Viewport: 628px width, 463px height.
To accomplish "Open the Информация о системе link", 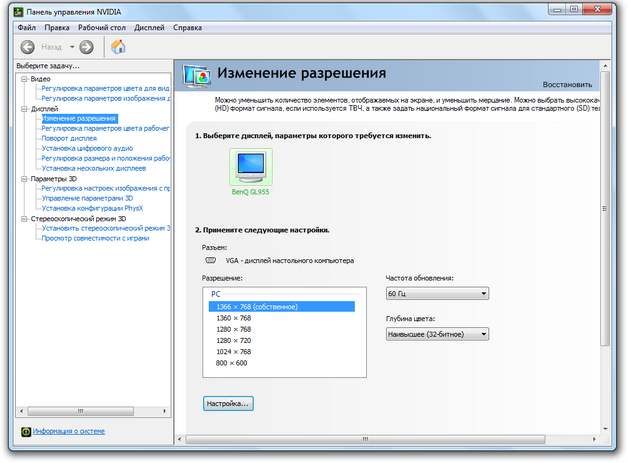I will point(69,431).
